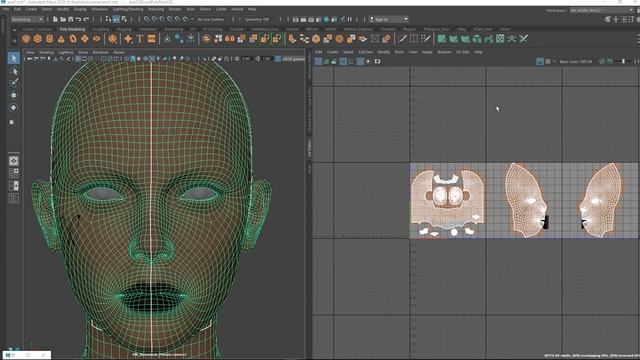This screenshot has width=640, height=360.
Task: Toggle the viewport grid display button
Action: (78, 59)
